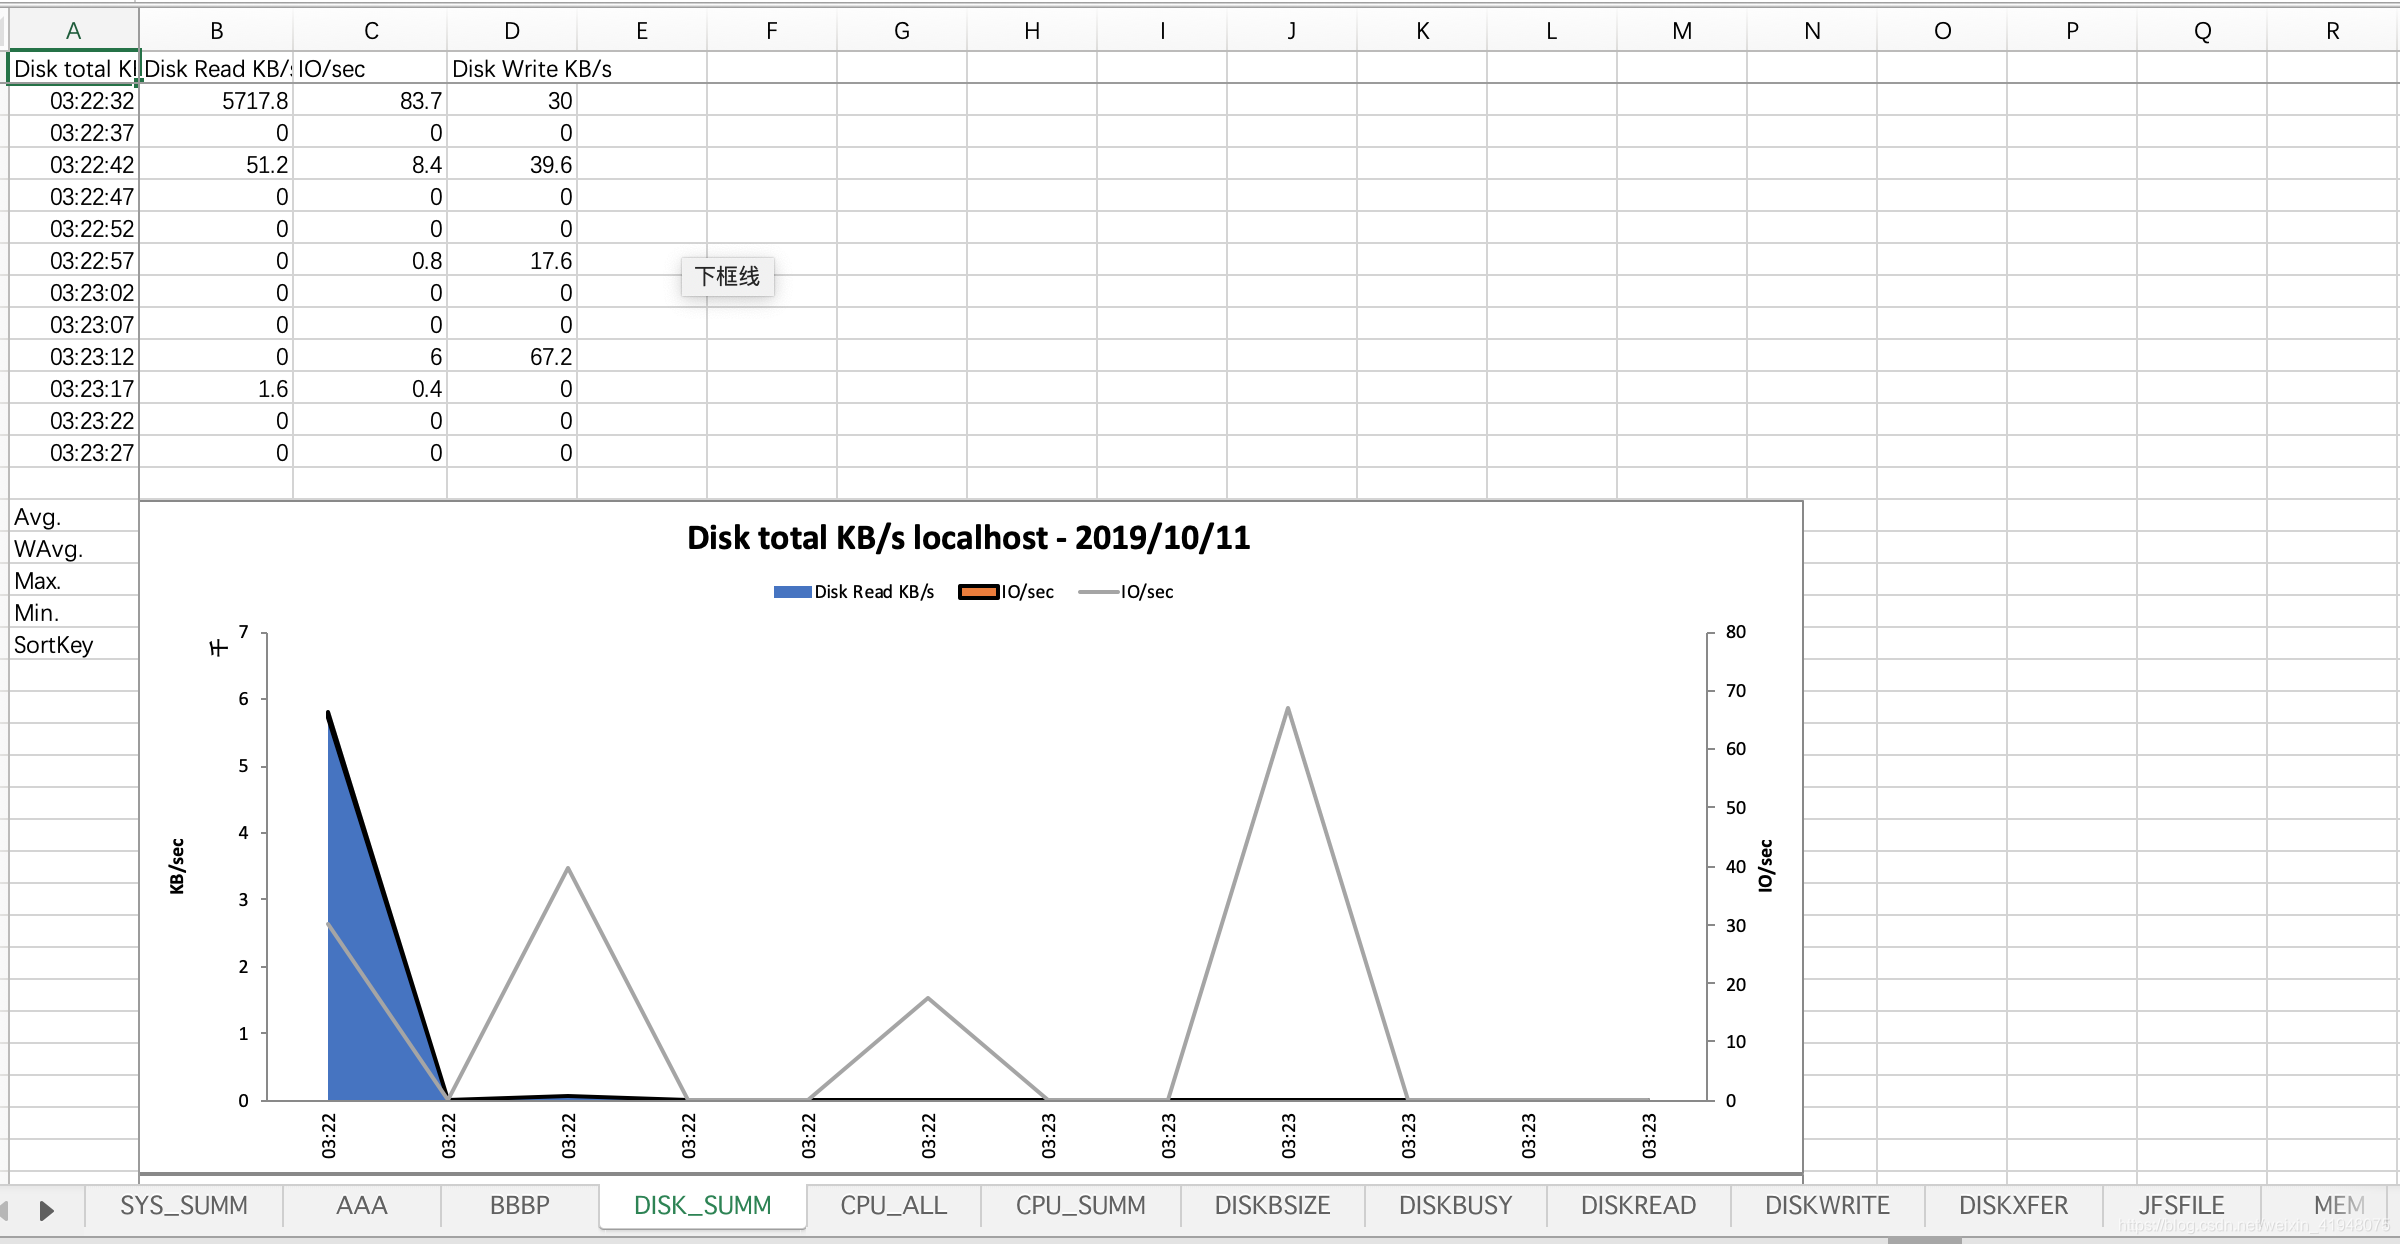Select the time cell 03:23:12
The width and height of the screenshot is (2400, 1244).
pyautogui.click(x=74, y=356)
